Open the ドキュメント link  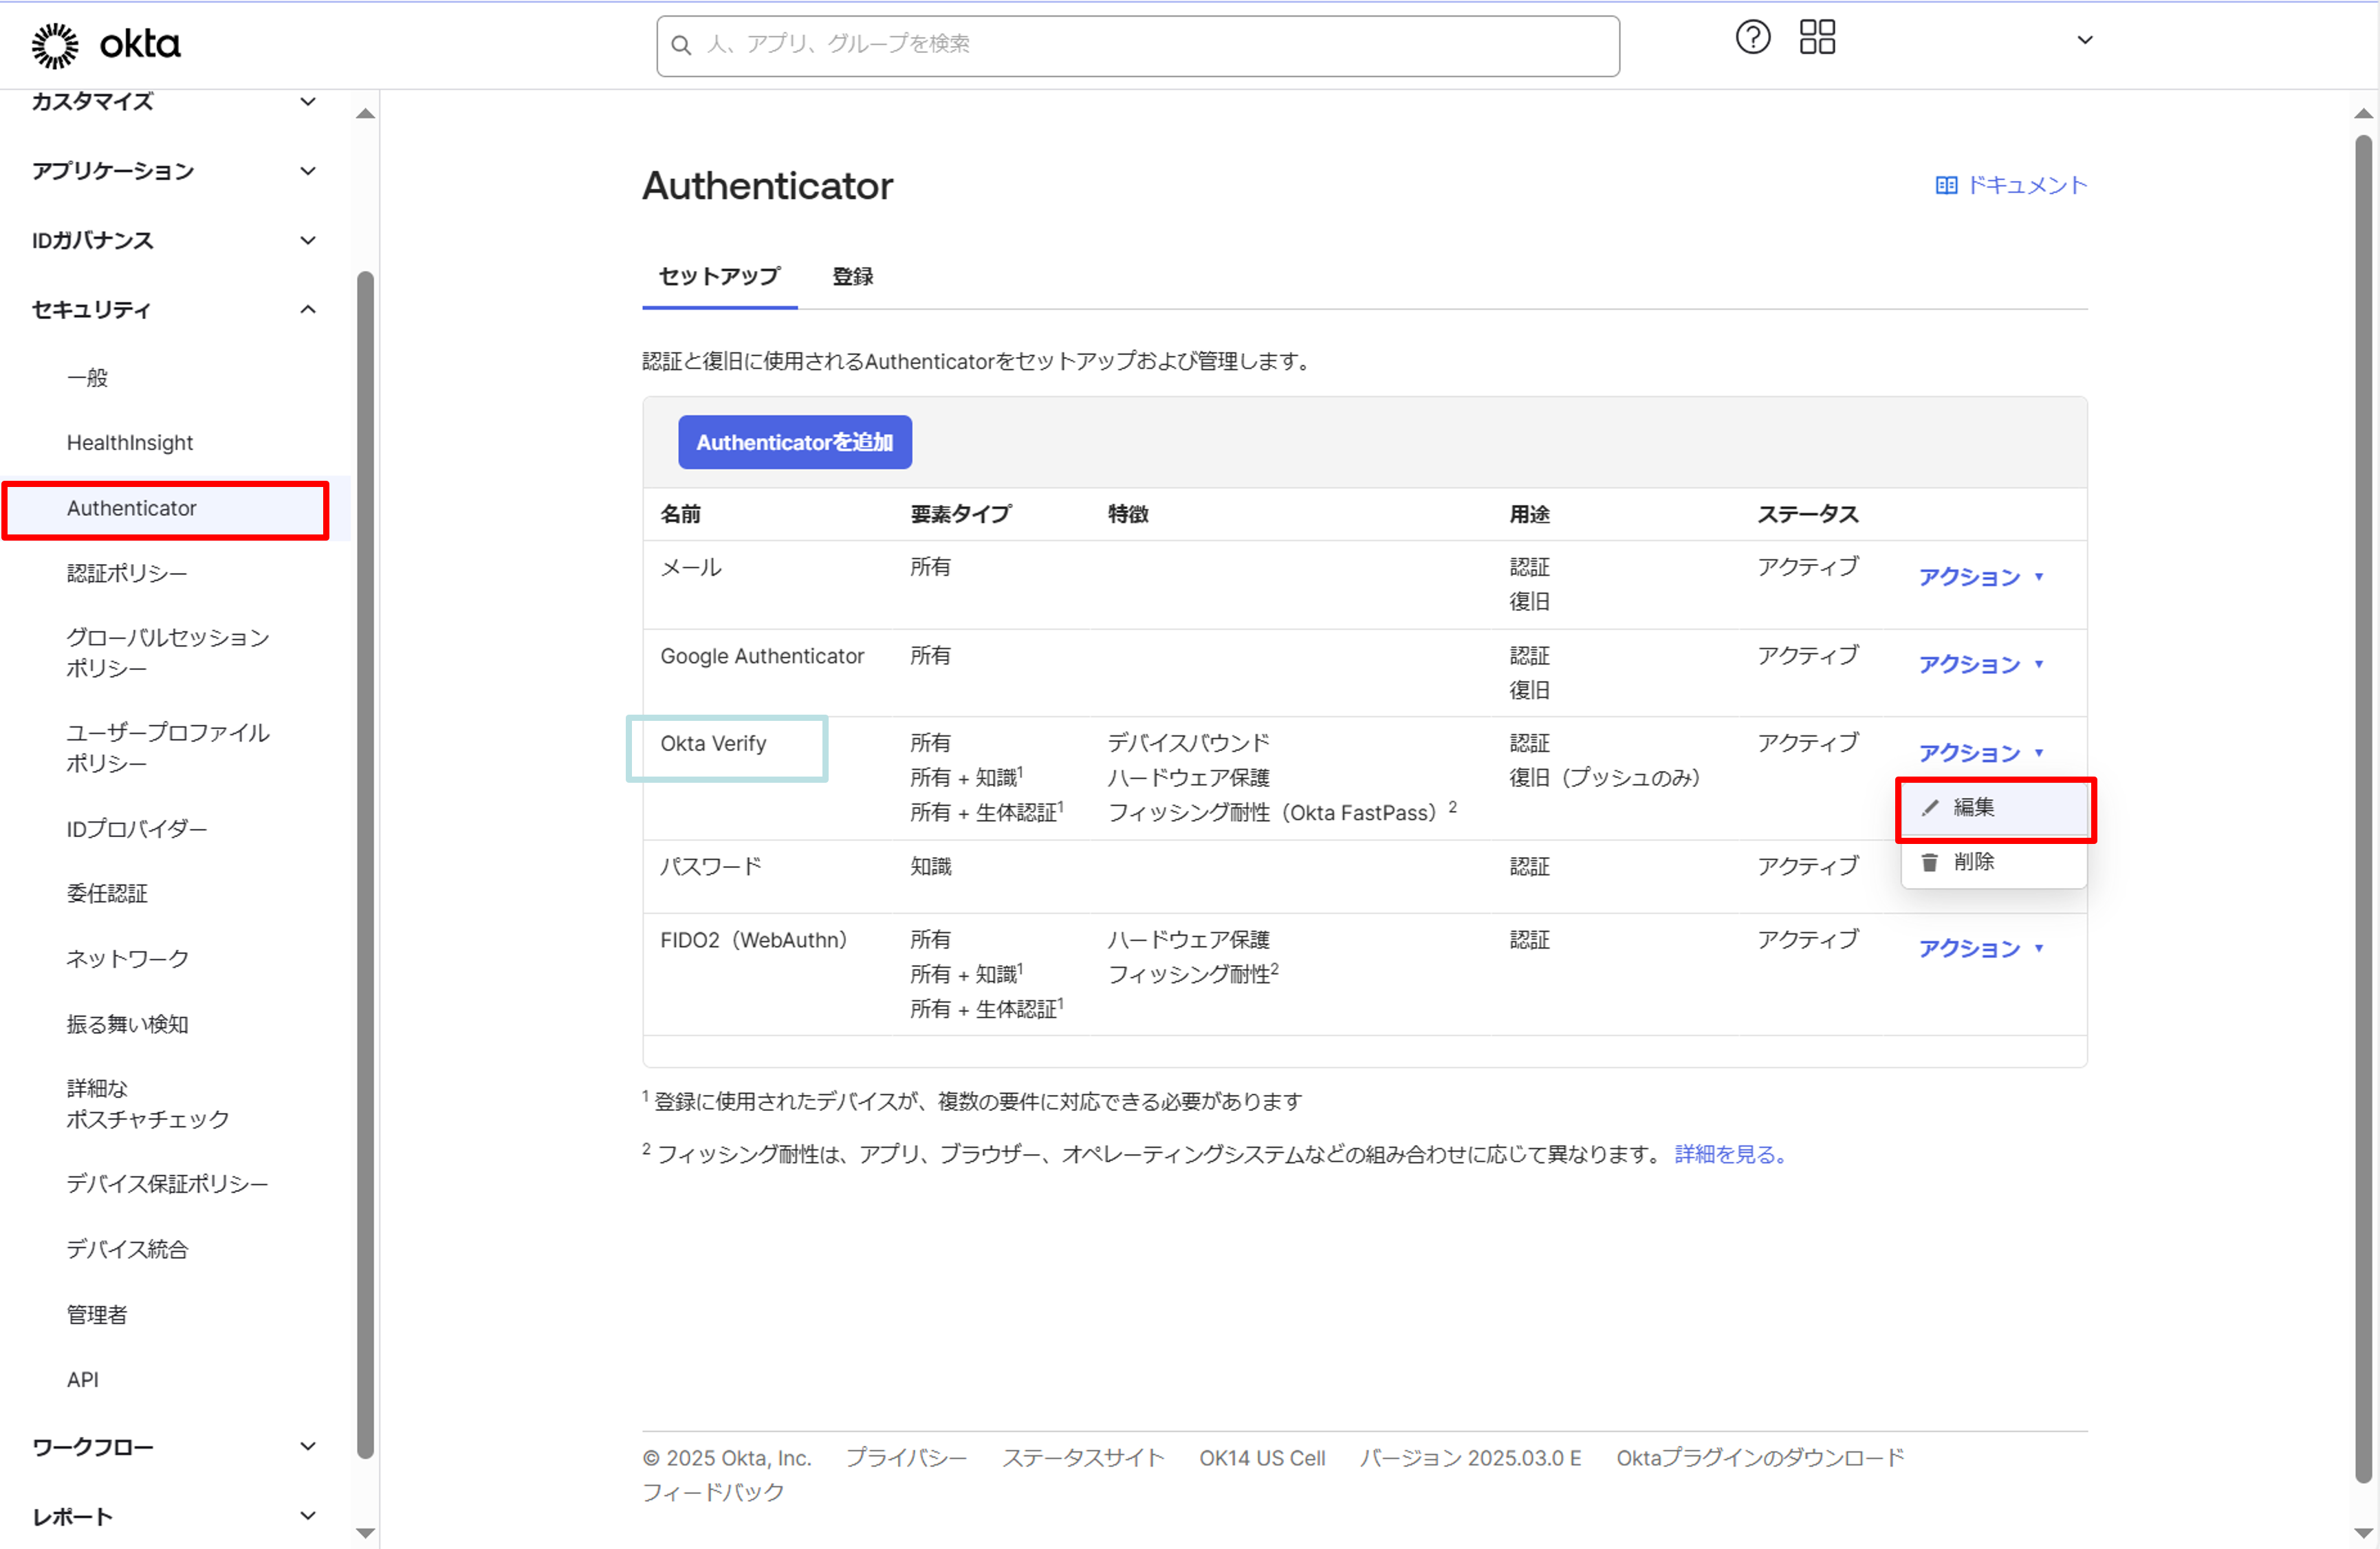[x=2011, y=185]
